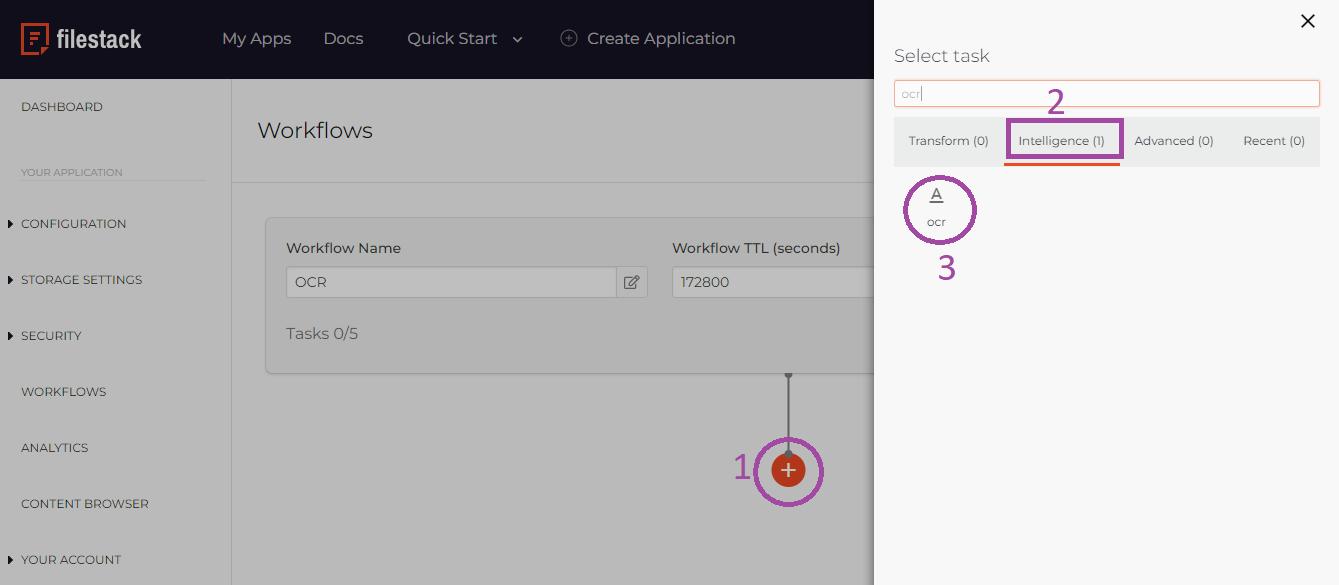Switch to the Intelligence tab
1339x585 pixels.
click(1061, 141)
